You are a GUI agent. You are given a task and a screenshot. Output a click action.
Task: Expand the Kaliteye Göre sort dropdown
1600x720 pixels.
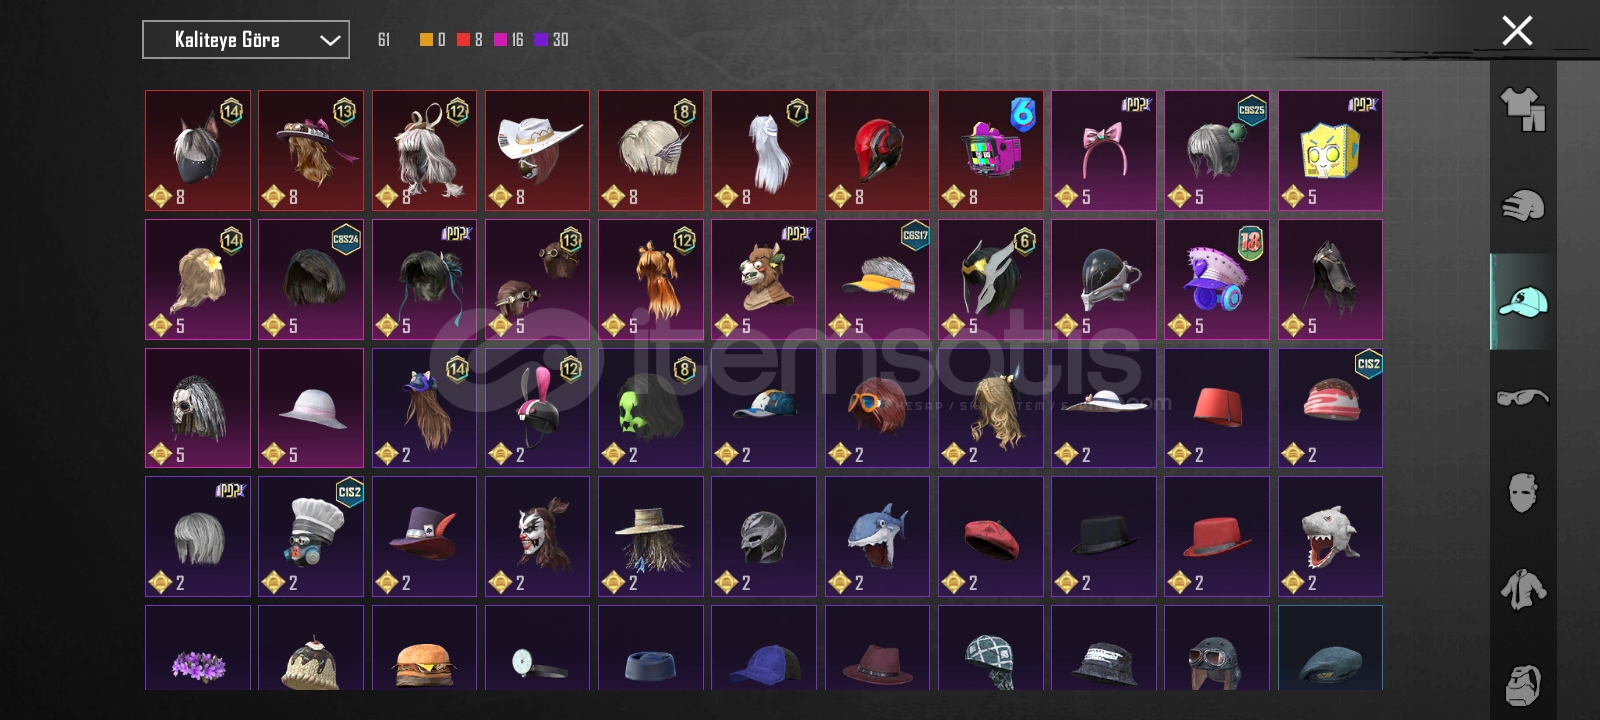[x=246, y=40]
